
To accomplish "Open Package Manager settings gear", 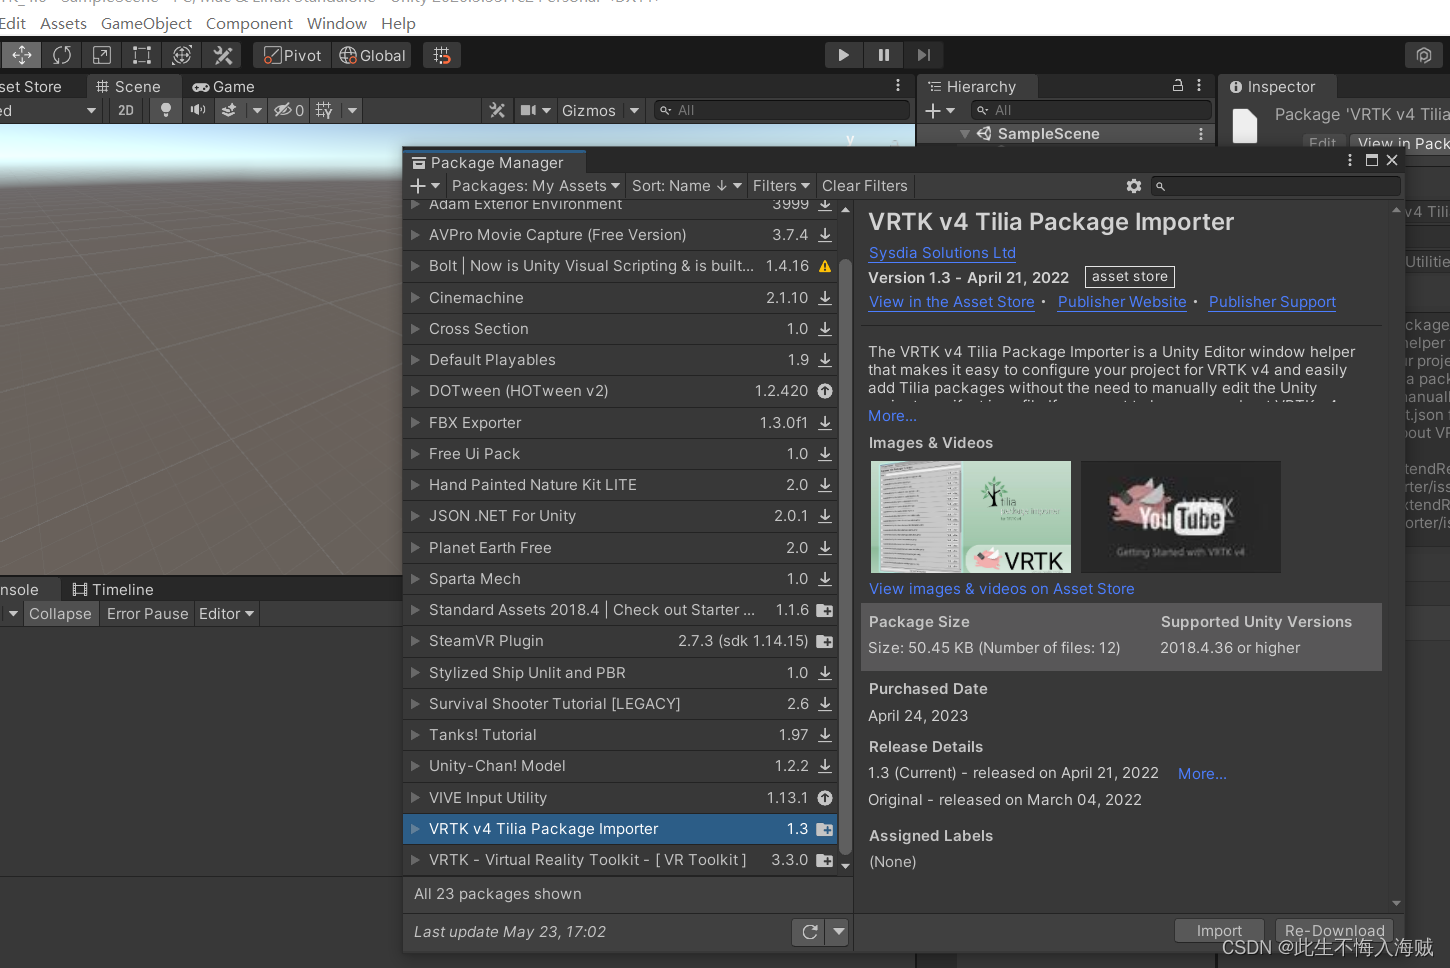I will click(x=1134, y=186).
